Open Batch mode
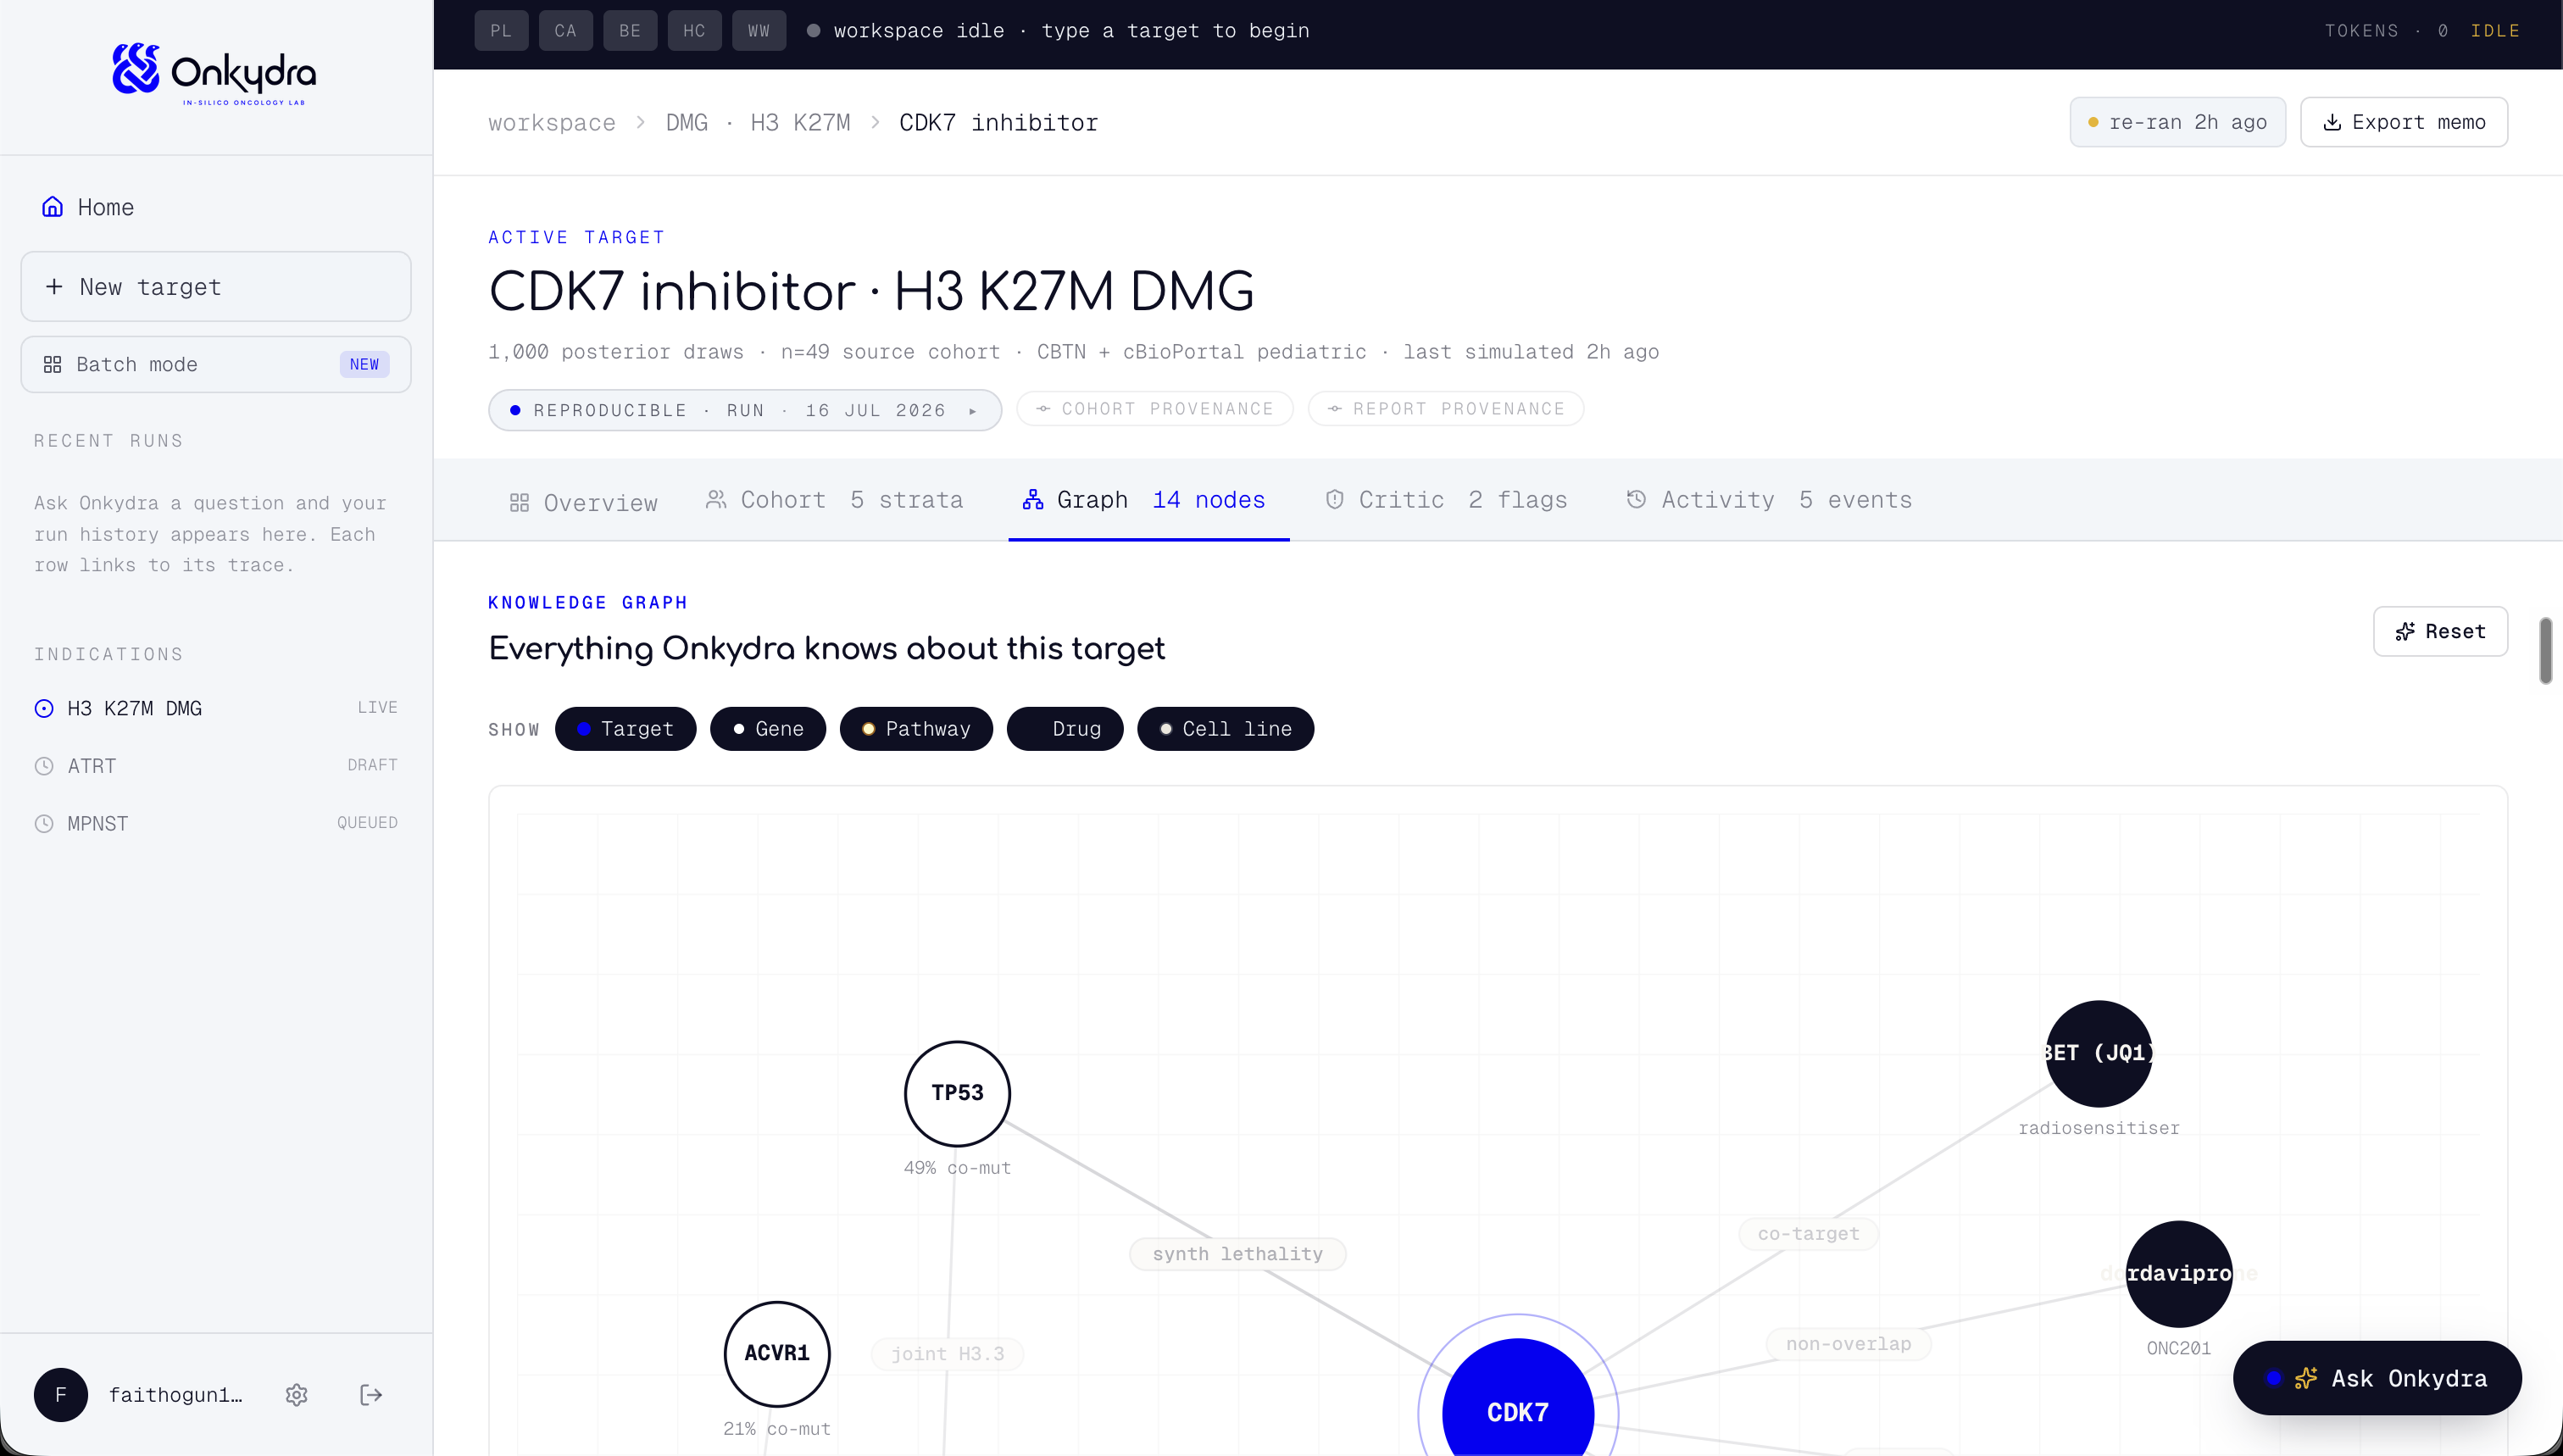This screenshot has width=2563, height=1456. point(215,365)
